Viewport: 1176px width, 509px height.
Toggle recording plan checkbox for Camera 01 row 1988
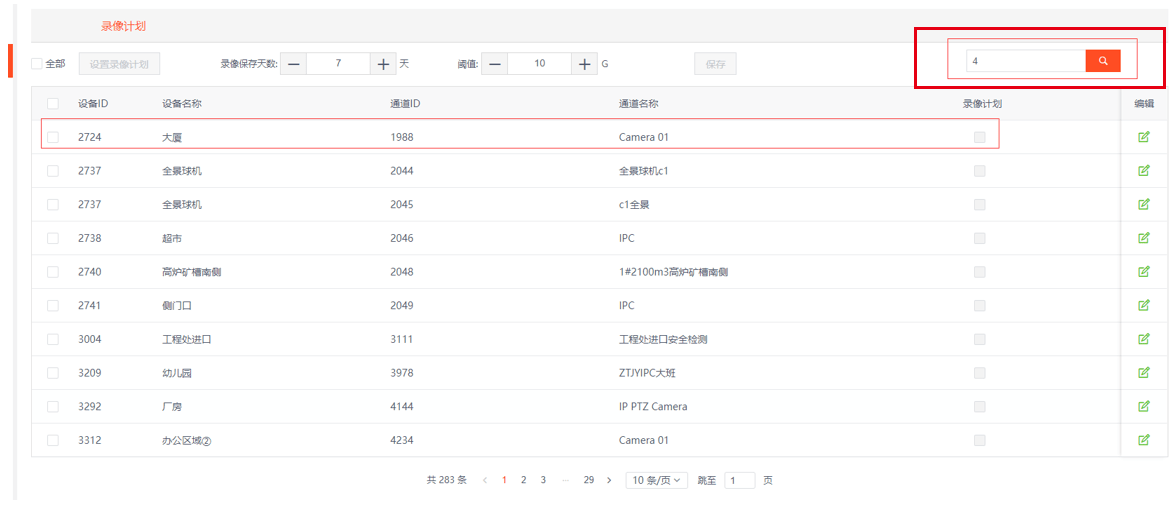pyautogui.click(x=980, y=137)
